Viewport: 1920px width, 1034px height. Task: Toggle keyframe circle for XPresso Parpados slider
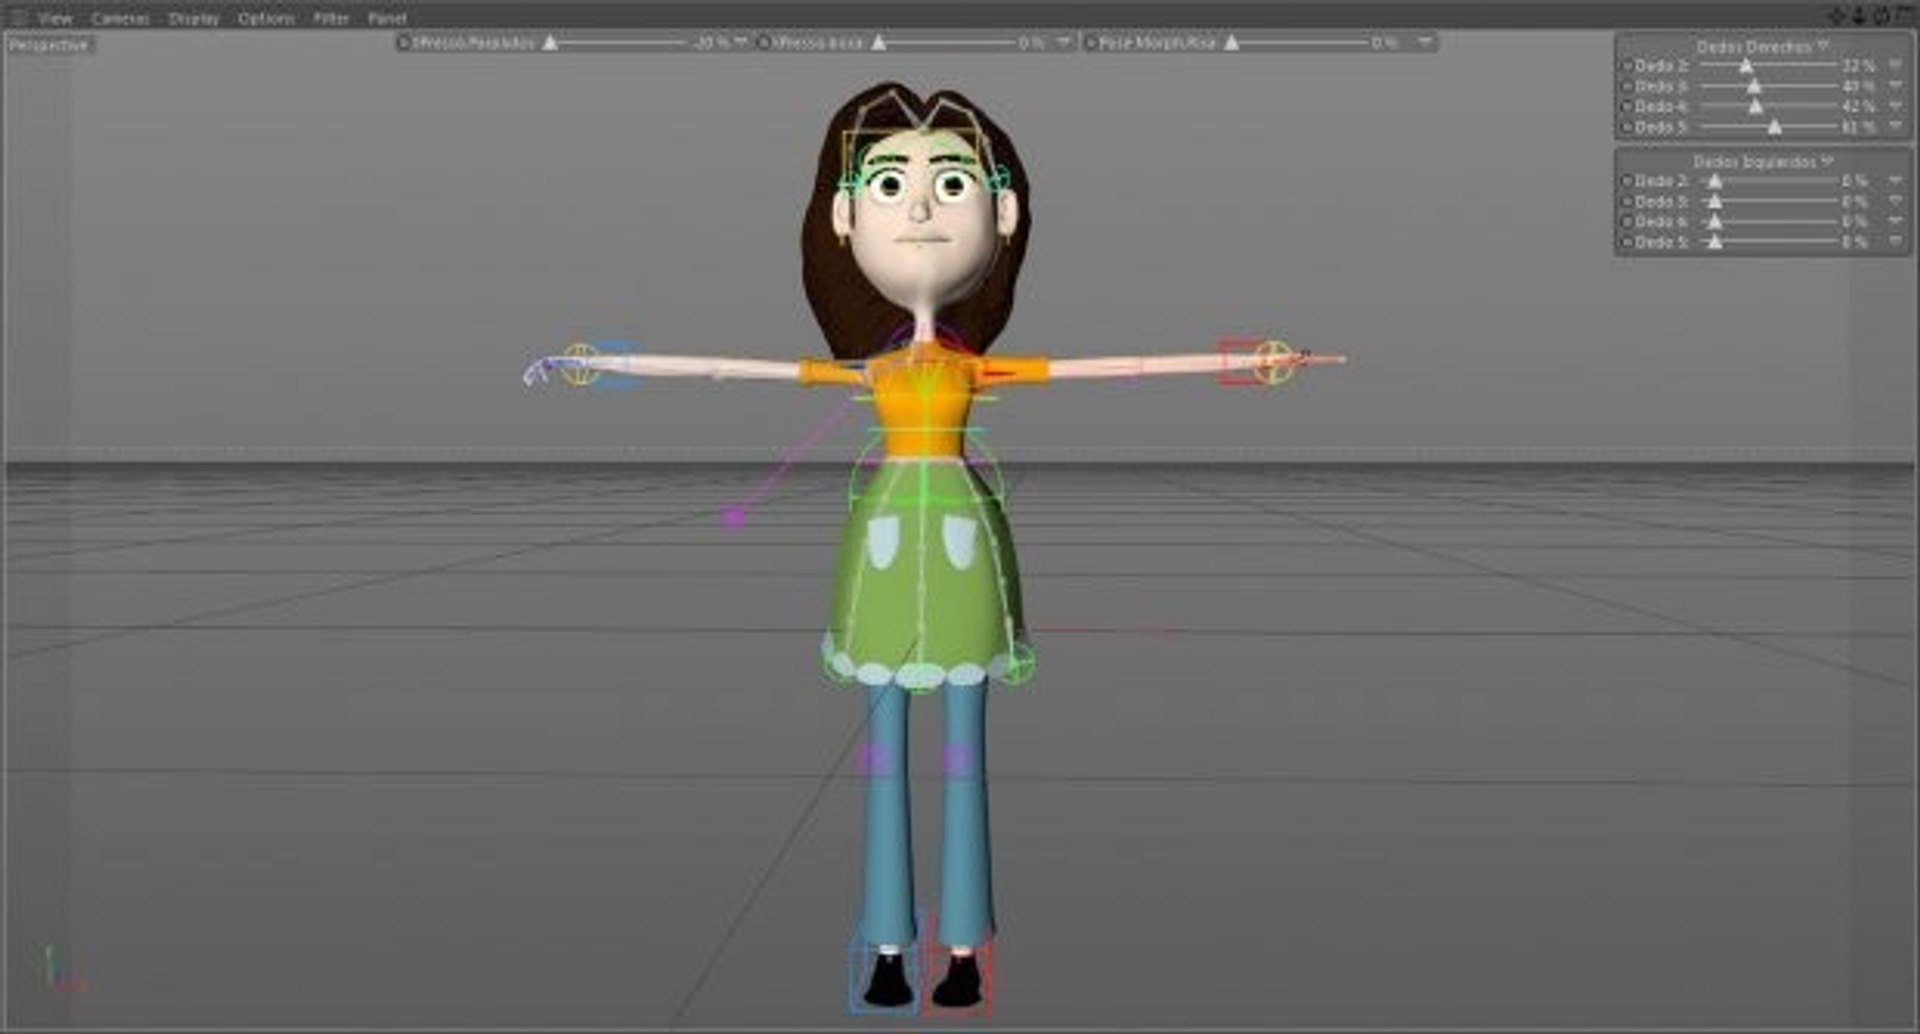404,43
